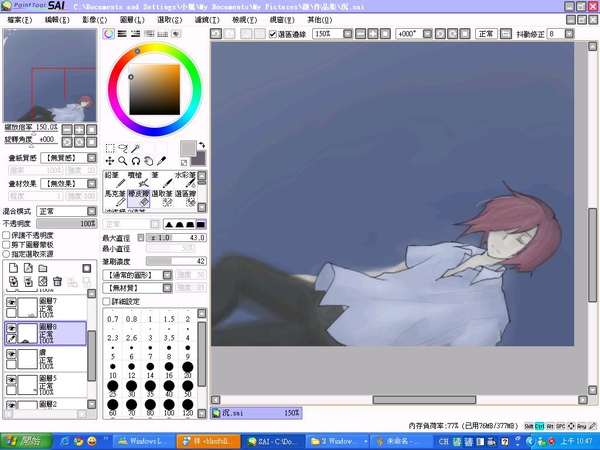Hide layer 圖層7 via eye icon
The width and height of the screenshot is (600, 450).
pos(11,303)
